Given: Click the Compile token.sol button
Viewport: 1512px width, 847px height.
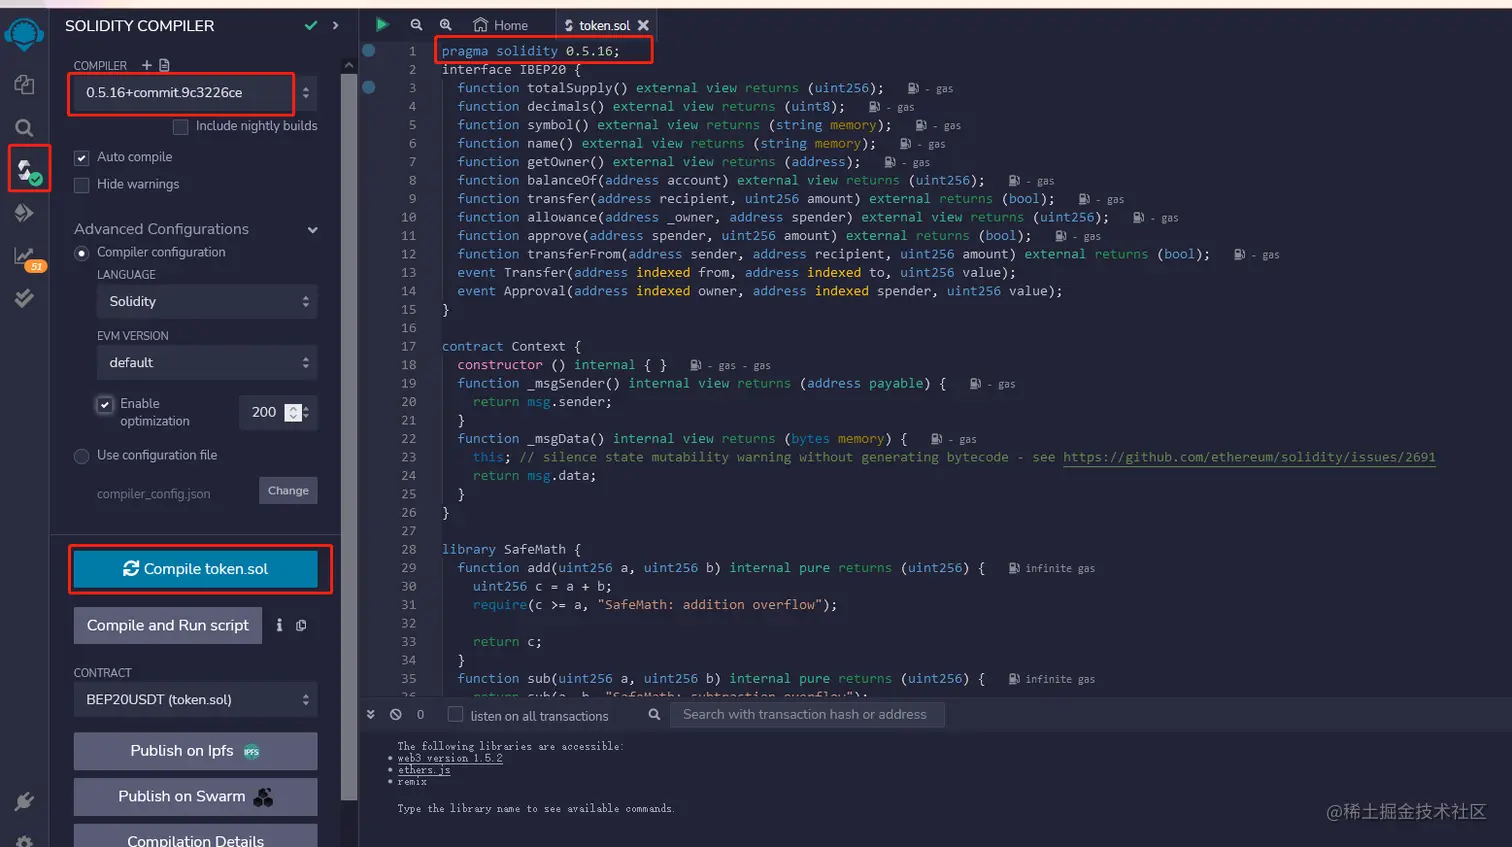Looking at the screenshot, I should [x=196, y=569].
